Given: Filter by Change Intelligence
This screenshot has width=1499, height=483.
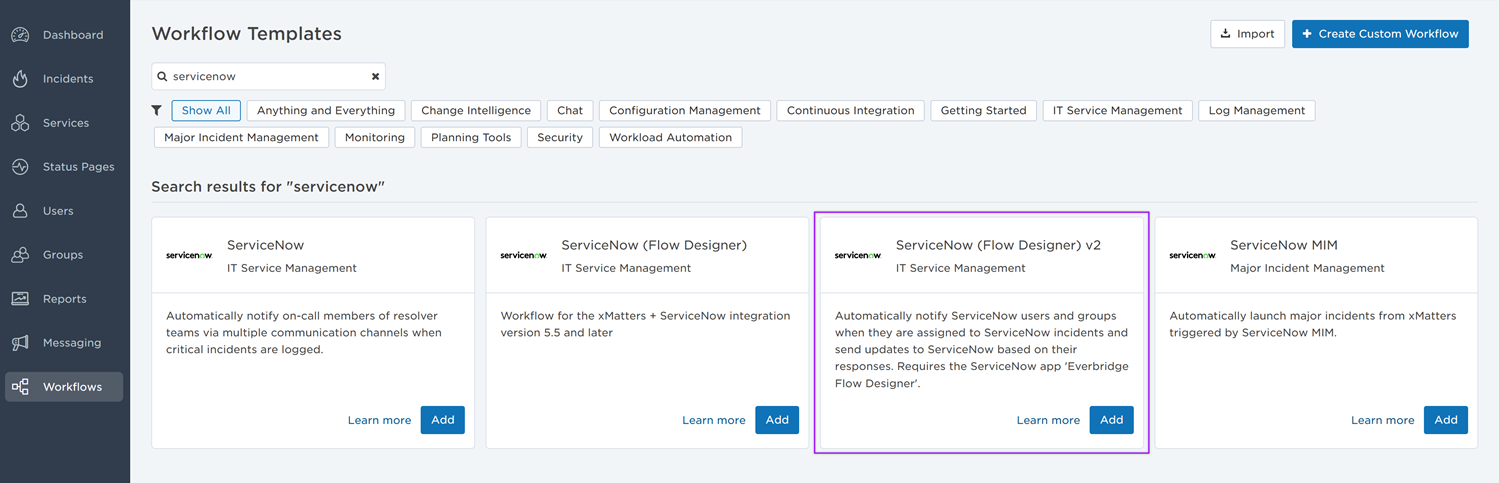Looking at the screenshot, I should 476,111.
